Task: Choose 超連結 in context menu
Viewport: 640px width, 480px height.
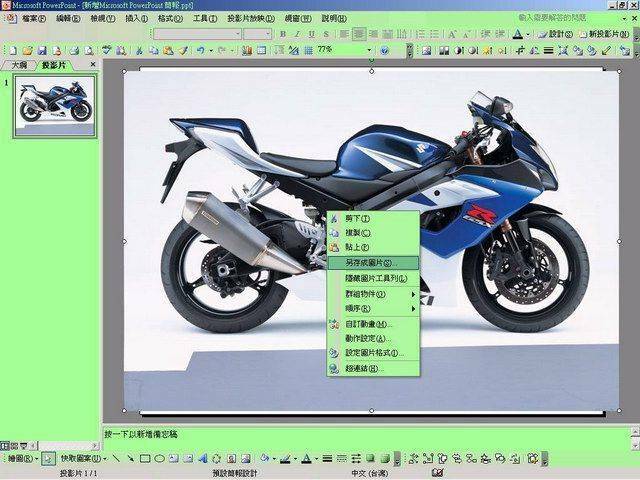Action: (373, 368)
